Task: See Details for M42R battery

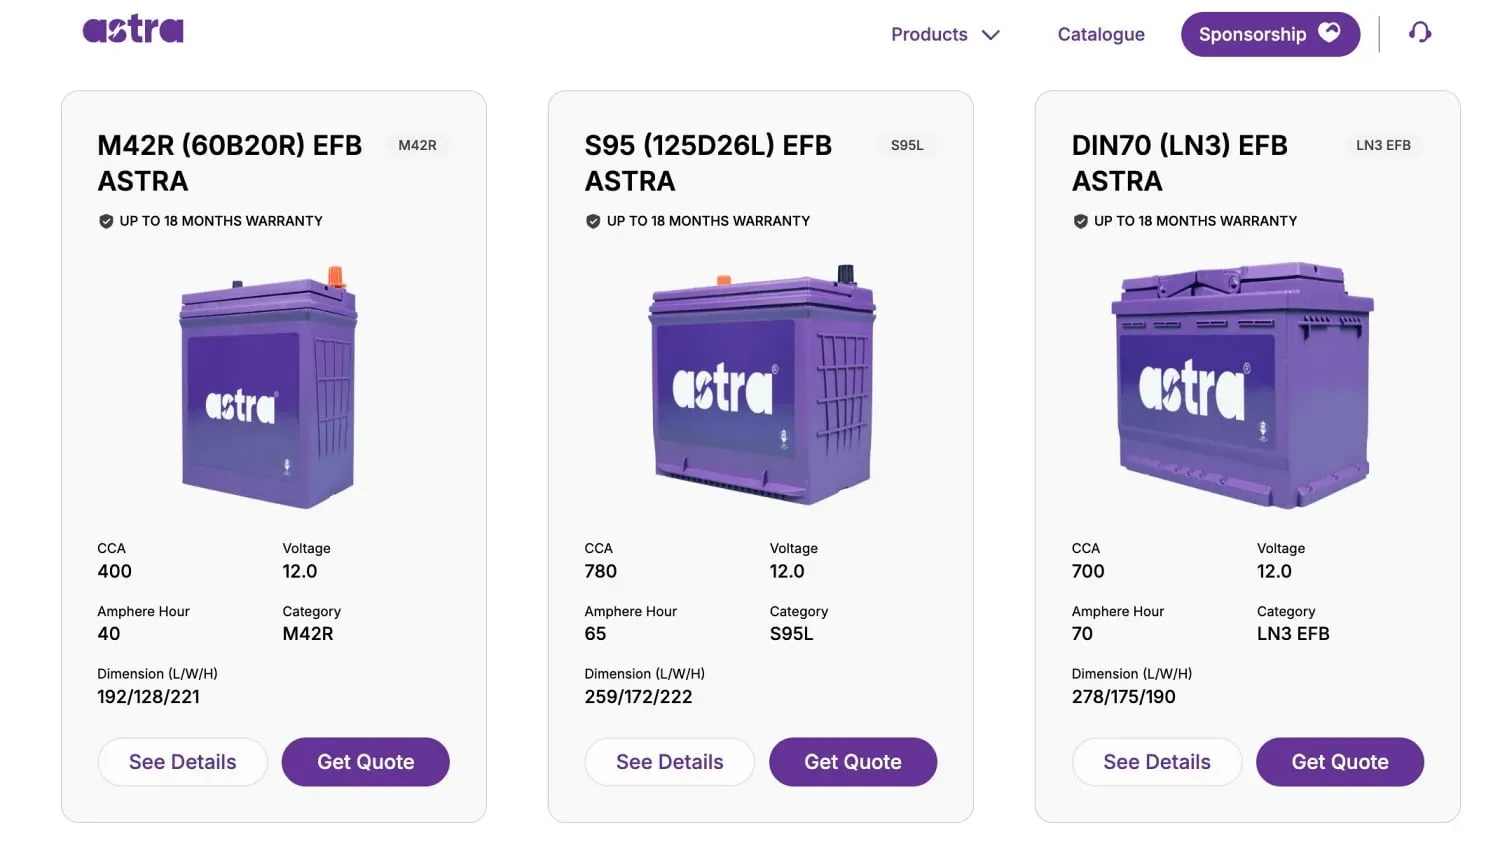Action: pos(183,762)
